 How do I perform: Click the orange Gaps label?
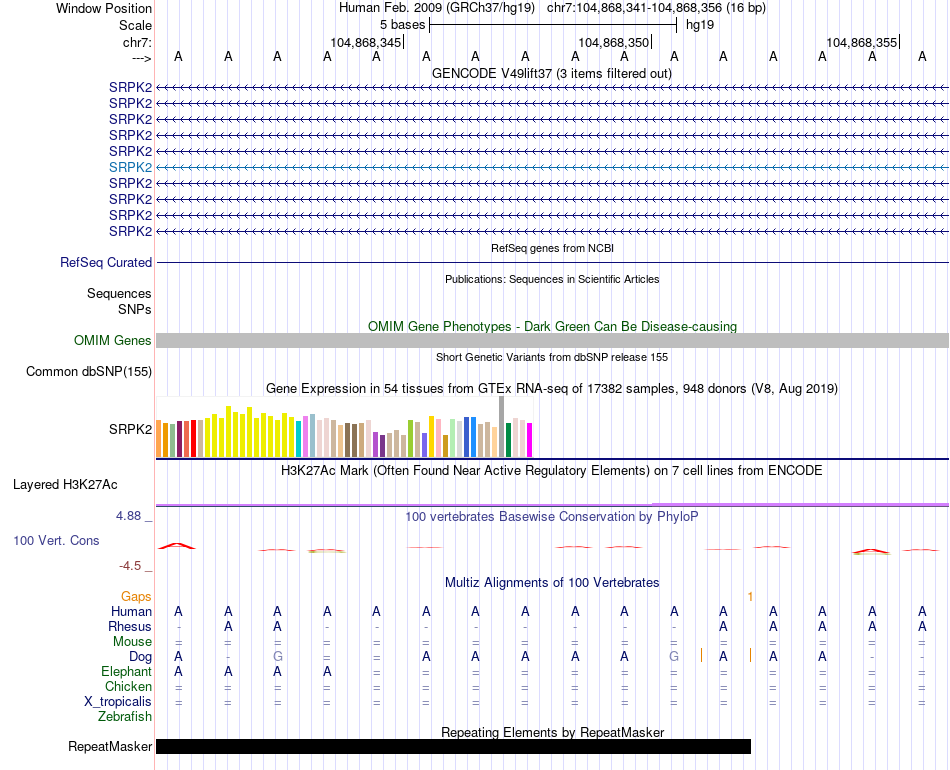pos(136,597)
